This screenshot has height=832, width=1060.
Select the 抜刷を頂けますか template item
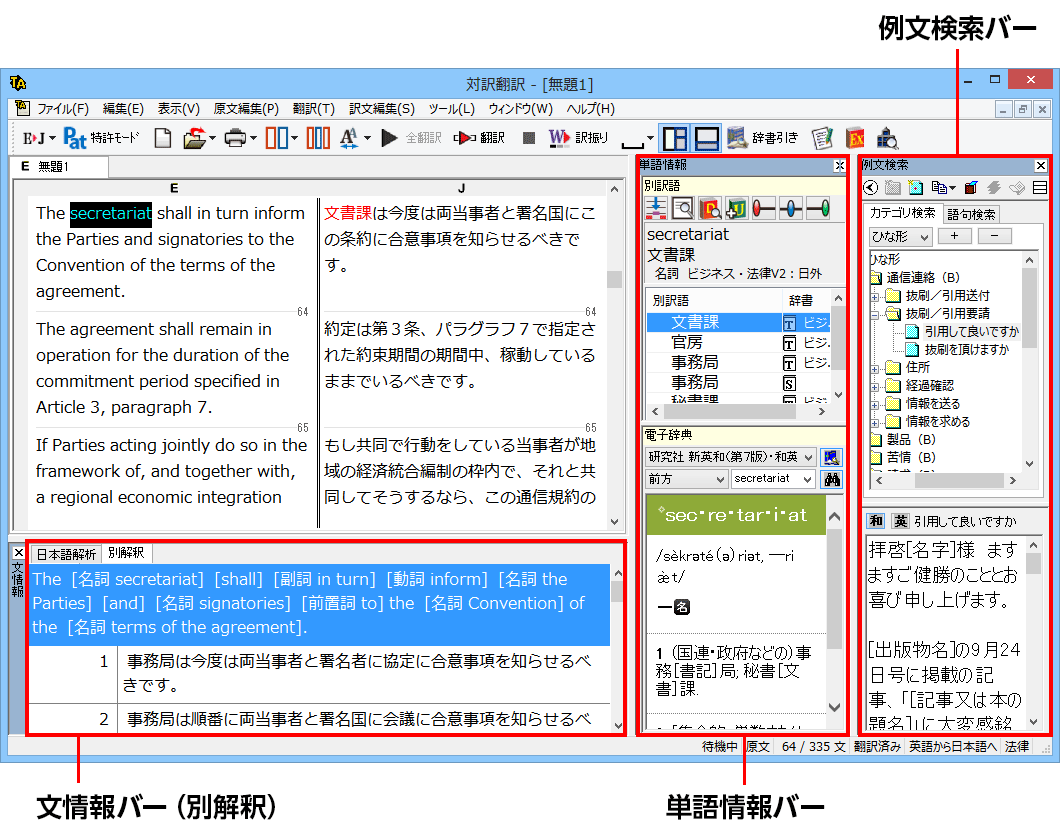coord(966,350)
